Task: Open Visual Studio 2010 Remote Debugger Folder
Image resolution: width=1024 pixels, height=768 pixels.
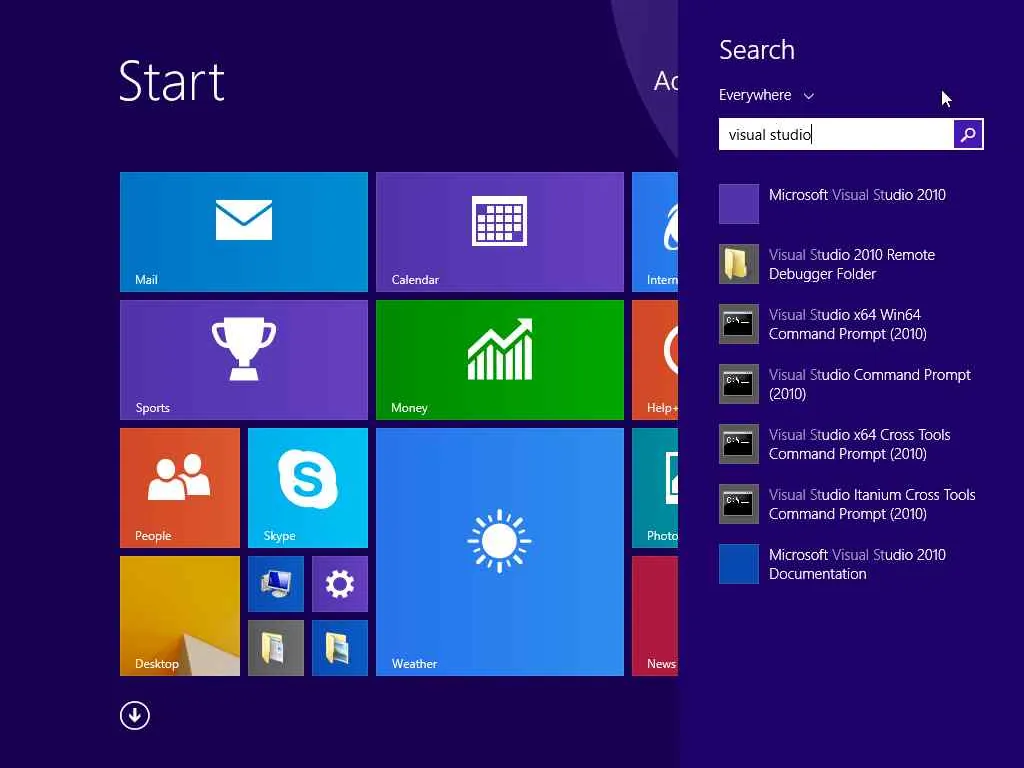Action: [851, 264]
